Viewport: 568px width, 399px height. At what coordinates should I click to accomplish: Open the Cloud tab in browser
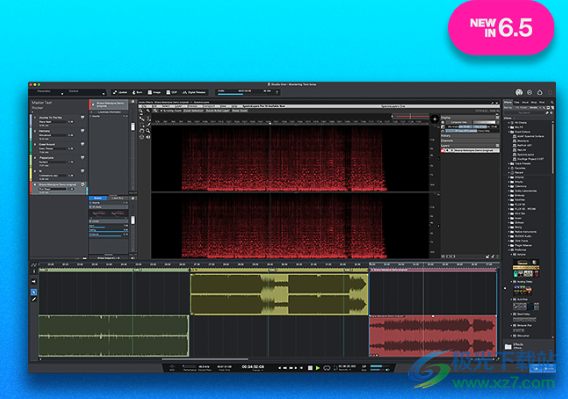pos(525,103)
